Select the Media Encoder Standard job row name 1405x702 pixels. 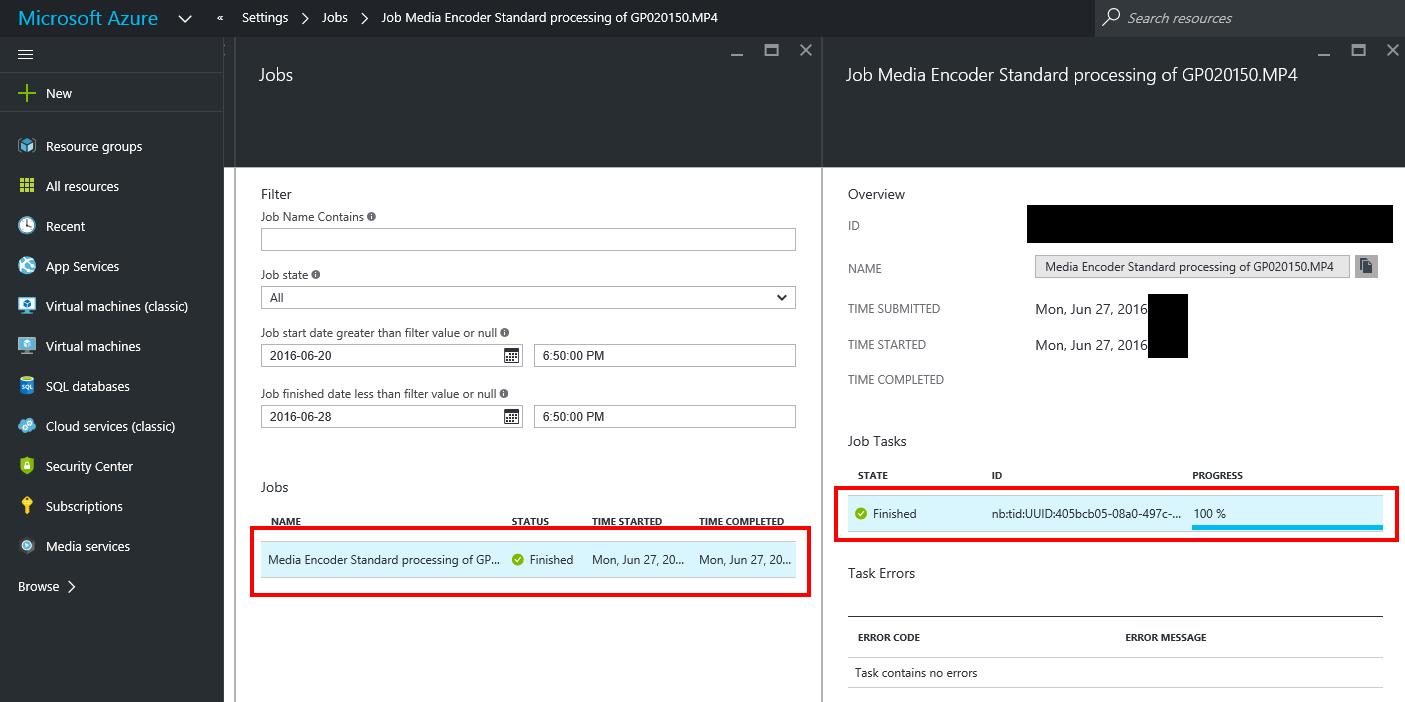coord(384,560)
